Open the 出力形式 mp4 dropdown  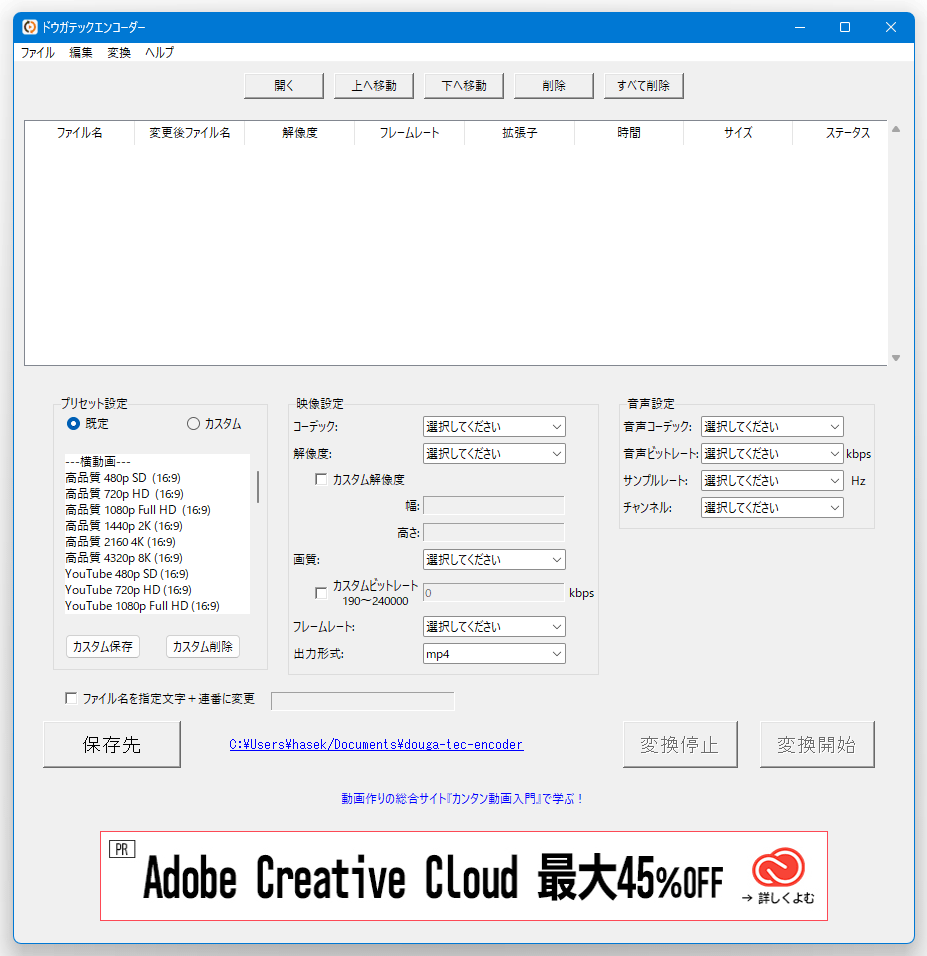coord(494,654)
